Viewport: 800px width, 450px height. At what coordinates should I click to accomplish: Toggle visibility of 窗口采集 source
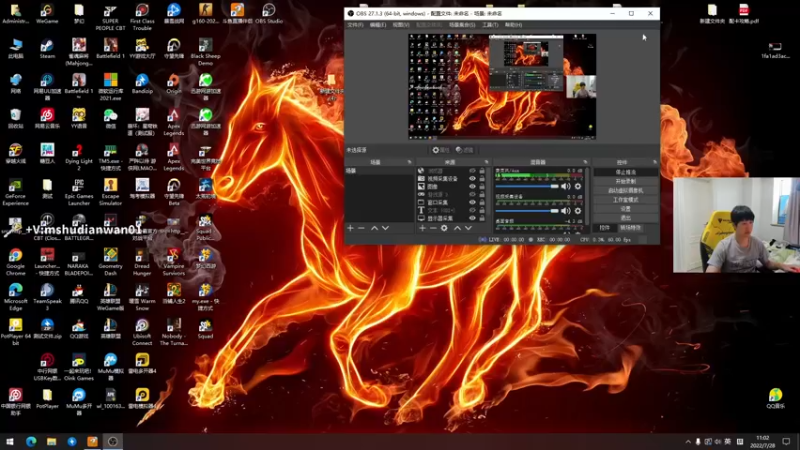tap(472, 202)
